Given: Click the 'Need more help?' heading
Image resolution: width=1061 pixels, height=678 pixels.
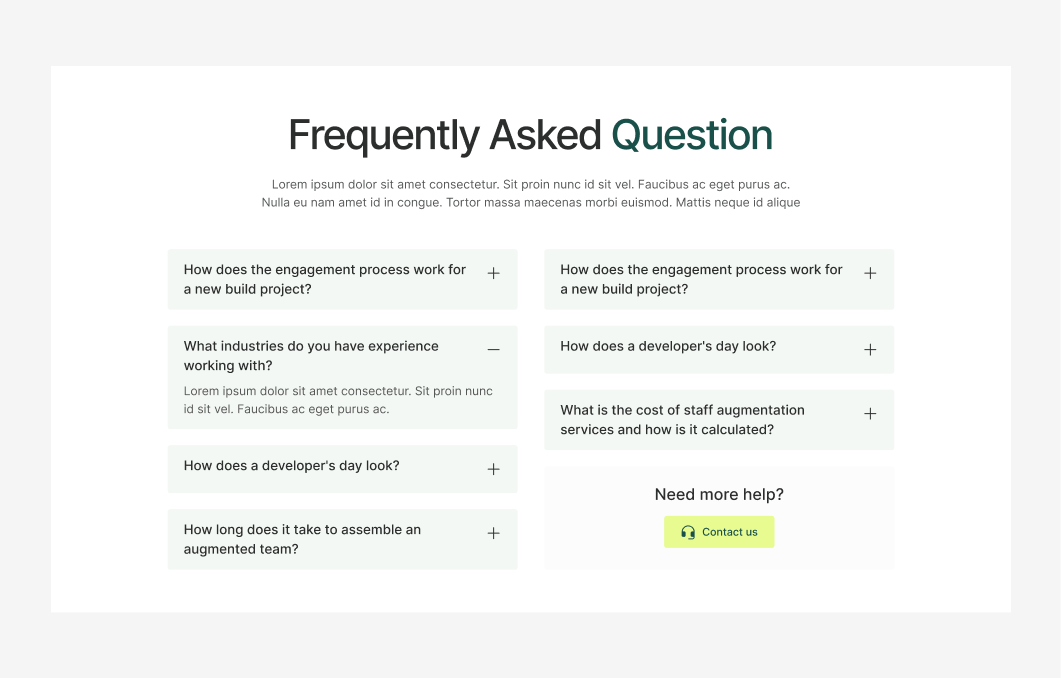Looking at the screenshot, I should (x=719, y=494).
